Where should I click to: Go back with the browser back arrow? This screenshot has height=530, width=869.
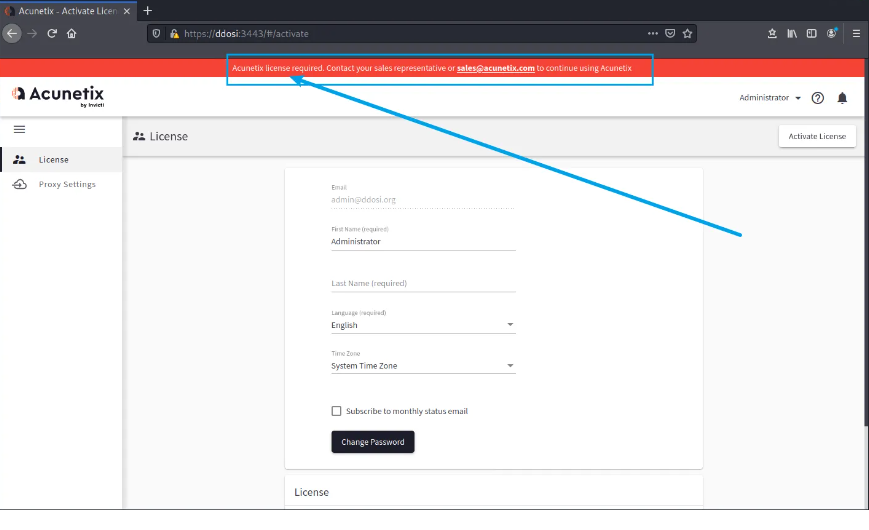point(12,33)
